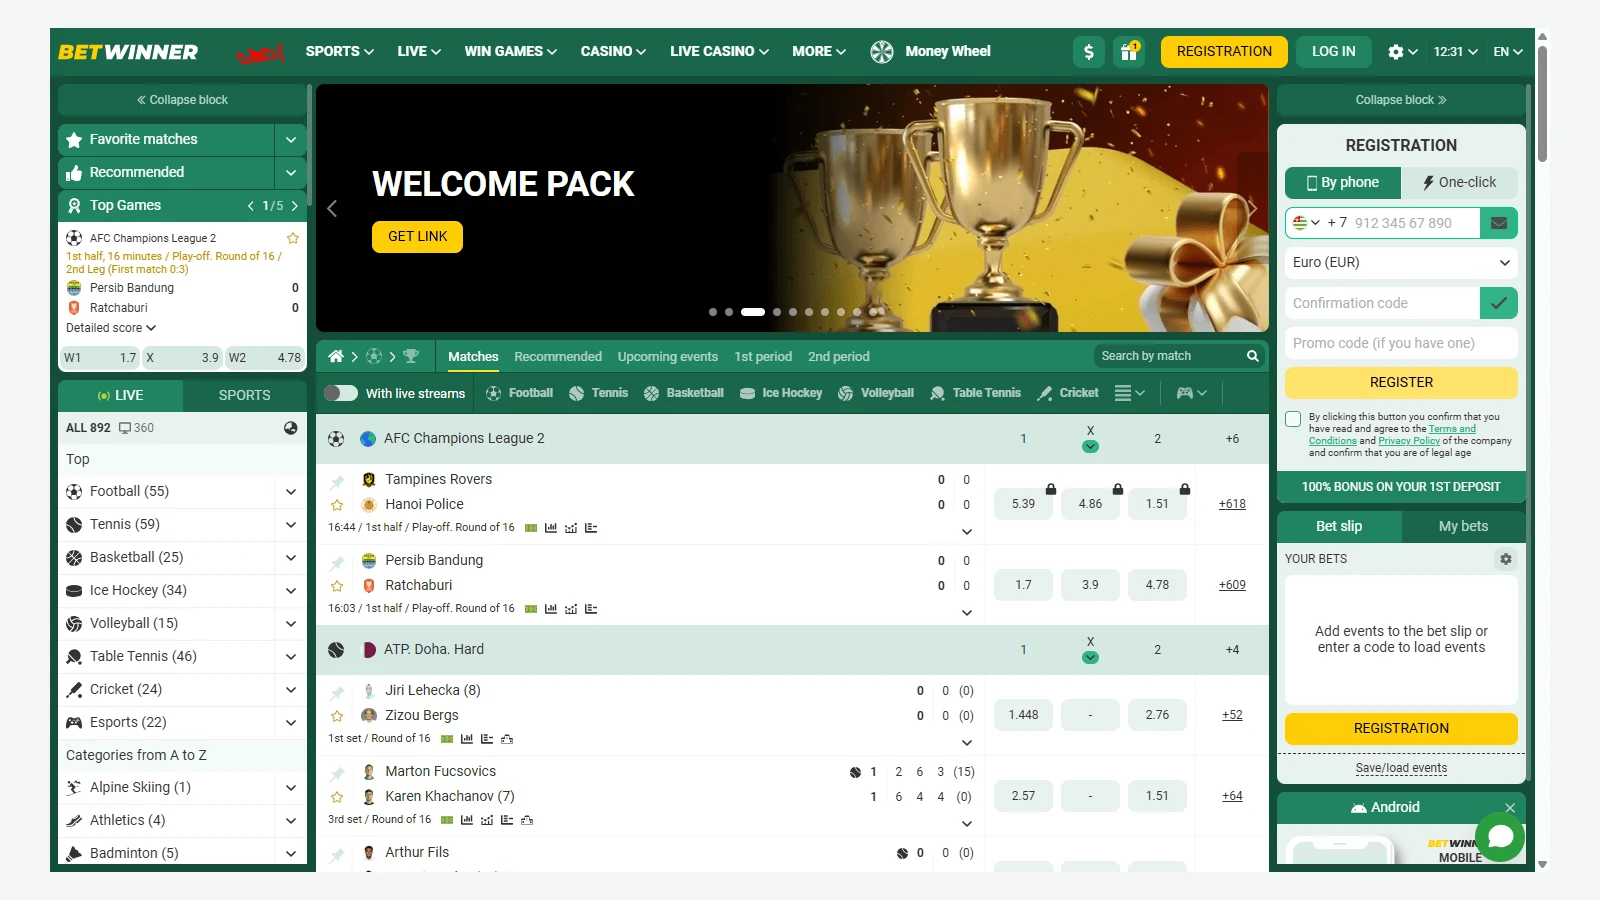Select One-click registration method
Screen dimensions: 1600x900
pos(1459,182)
